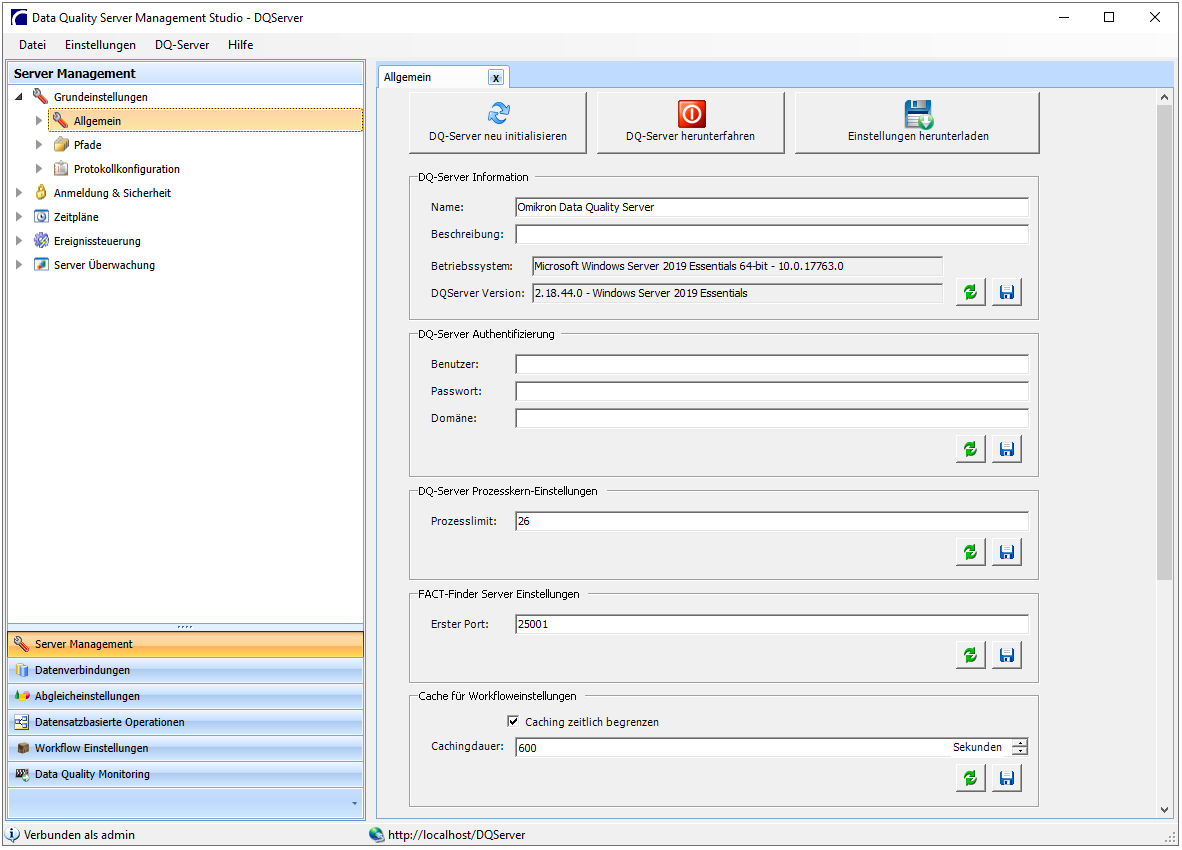Toggle Caching zeitlich begrenzen checkbox
1182x850 pixels.
click(x=513, y=721)
